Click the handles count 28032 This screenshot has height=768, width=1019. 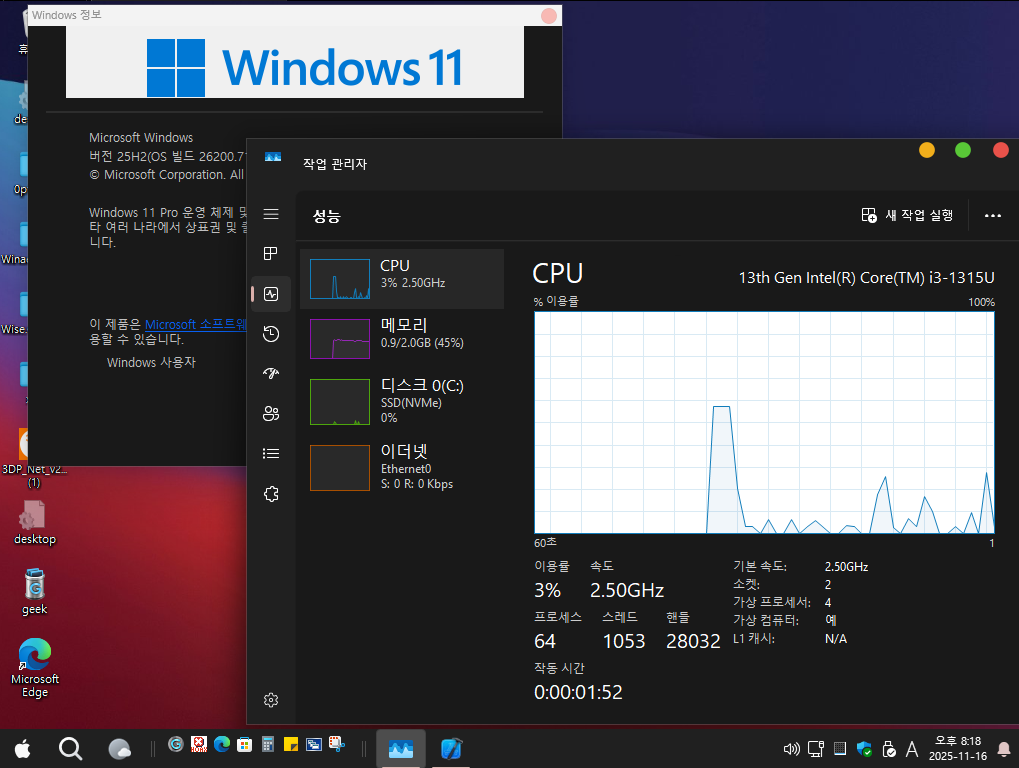(x=693, y=641)
